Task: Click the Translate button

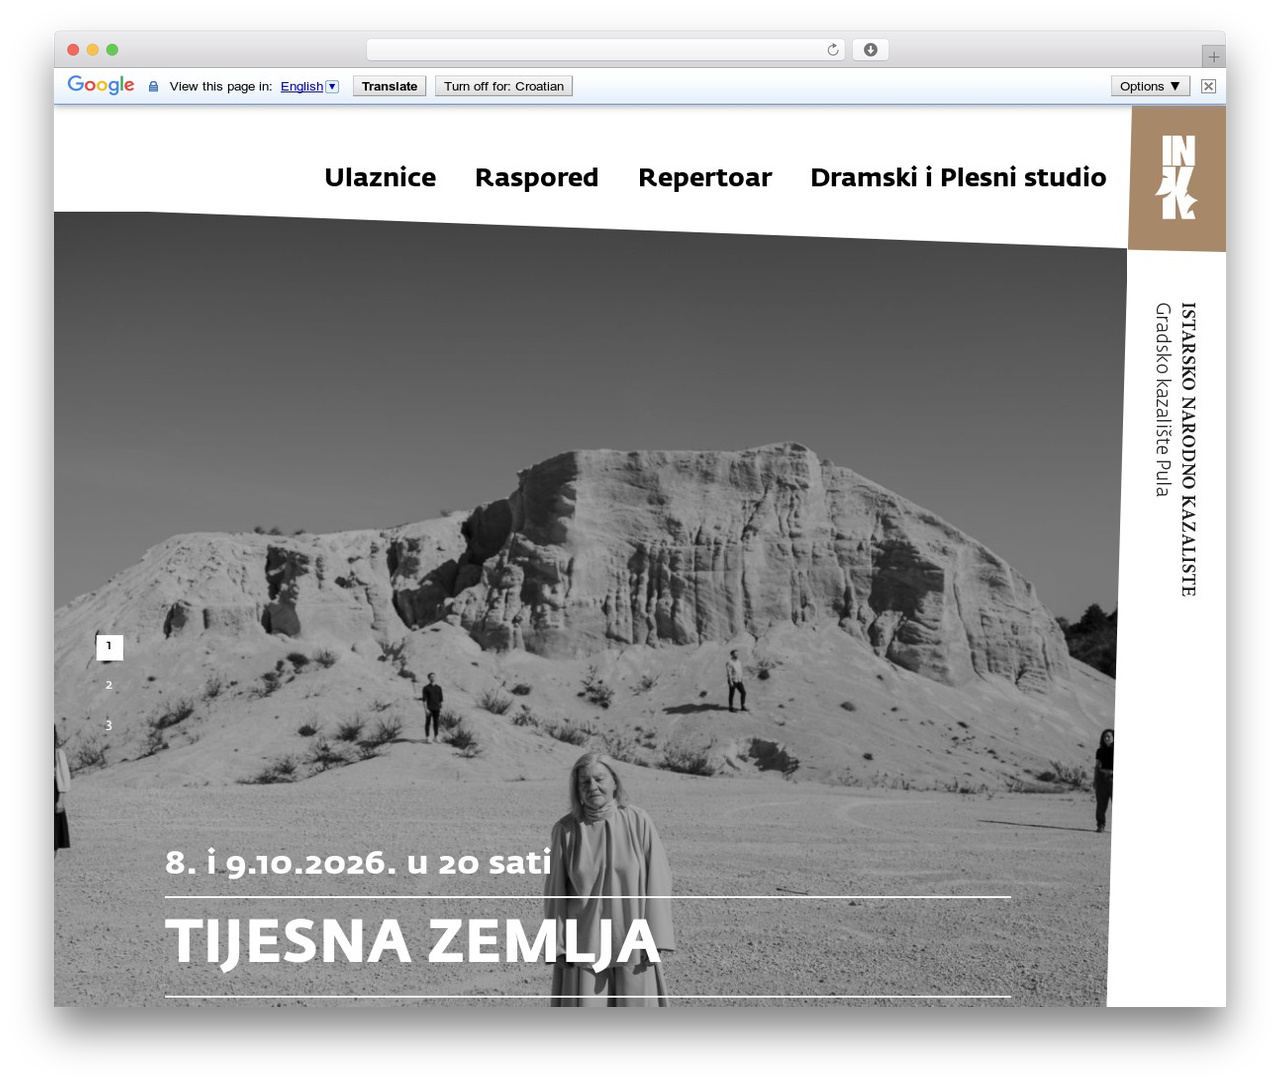Action: (390, 86)
